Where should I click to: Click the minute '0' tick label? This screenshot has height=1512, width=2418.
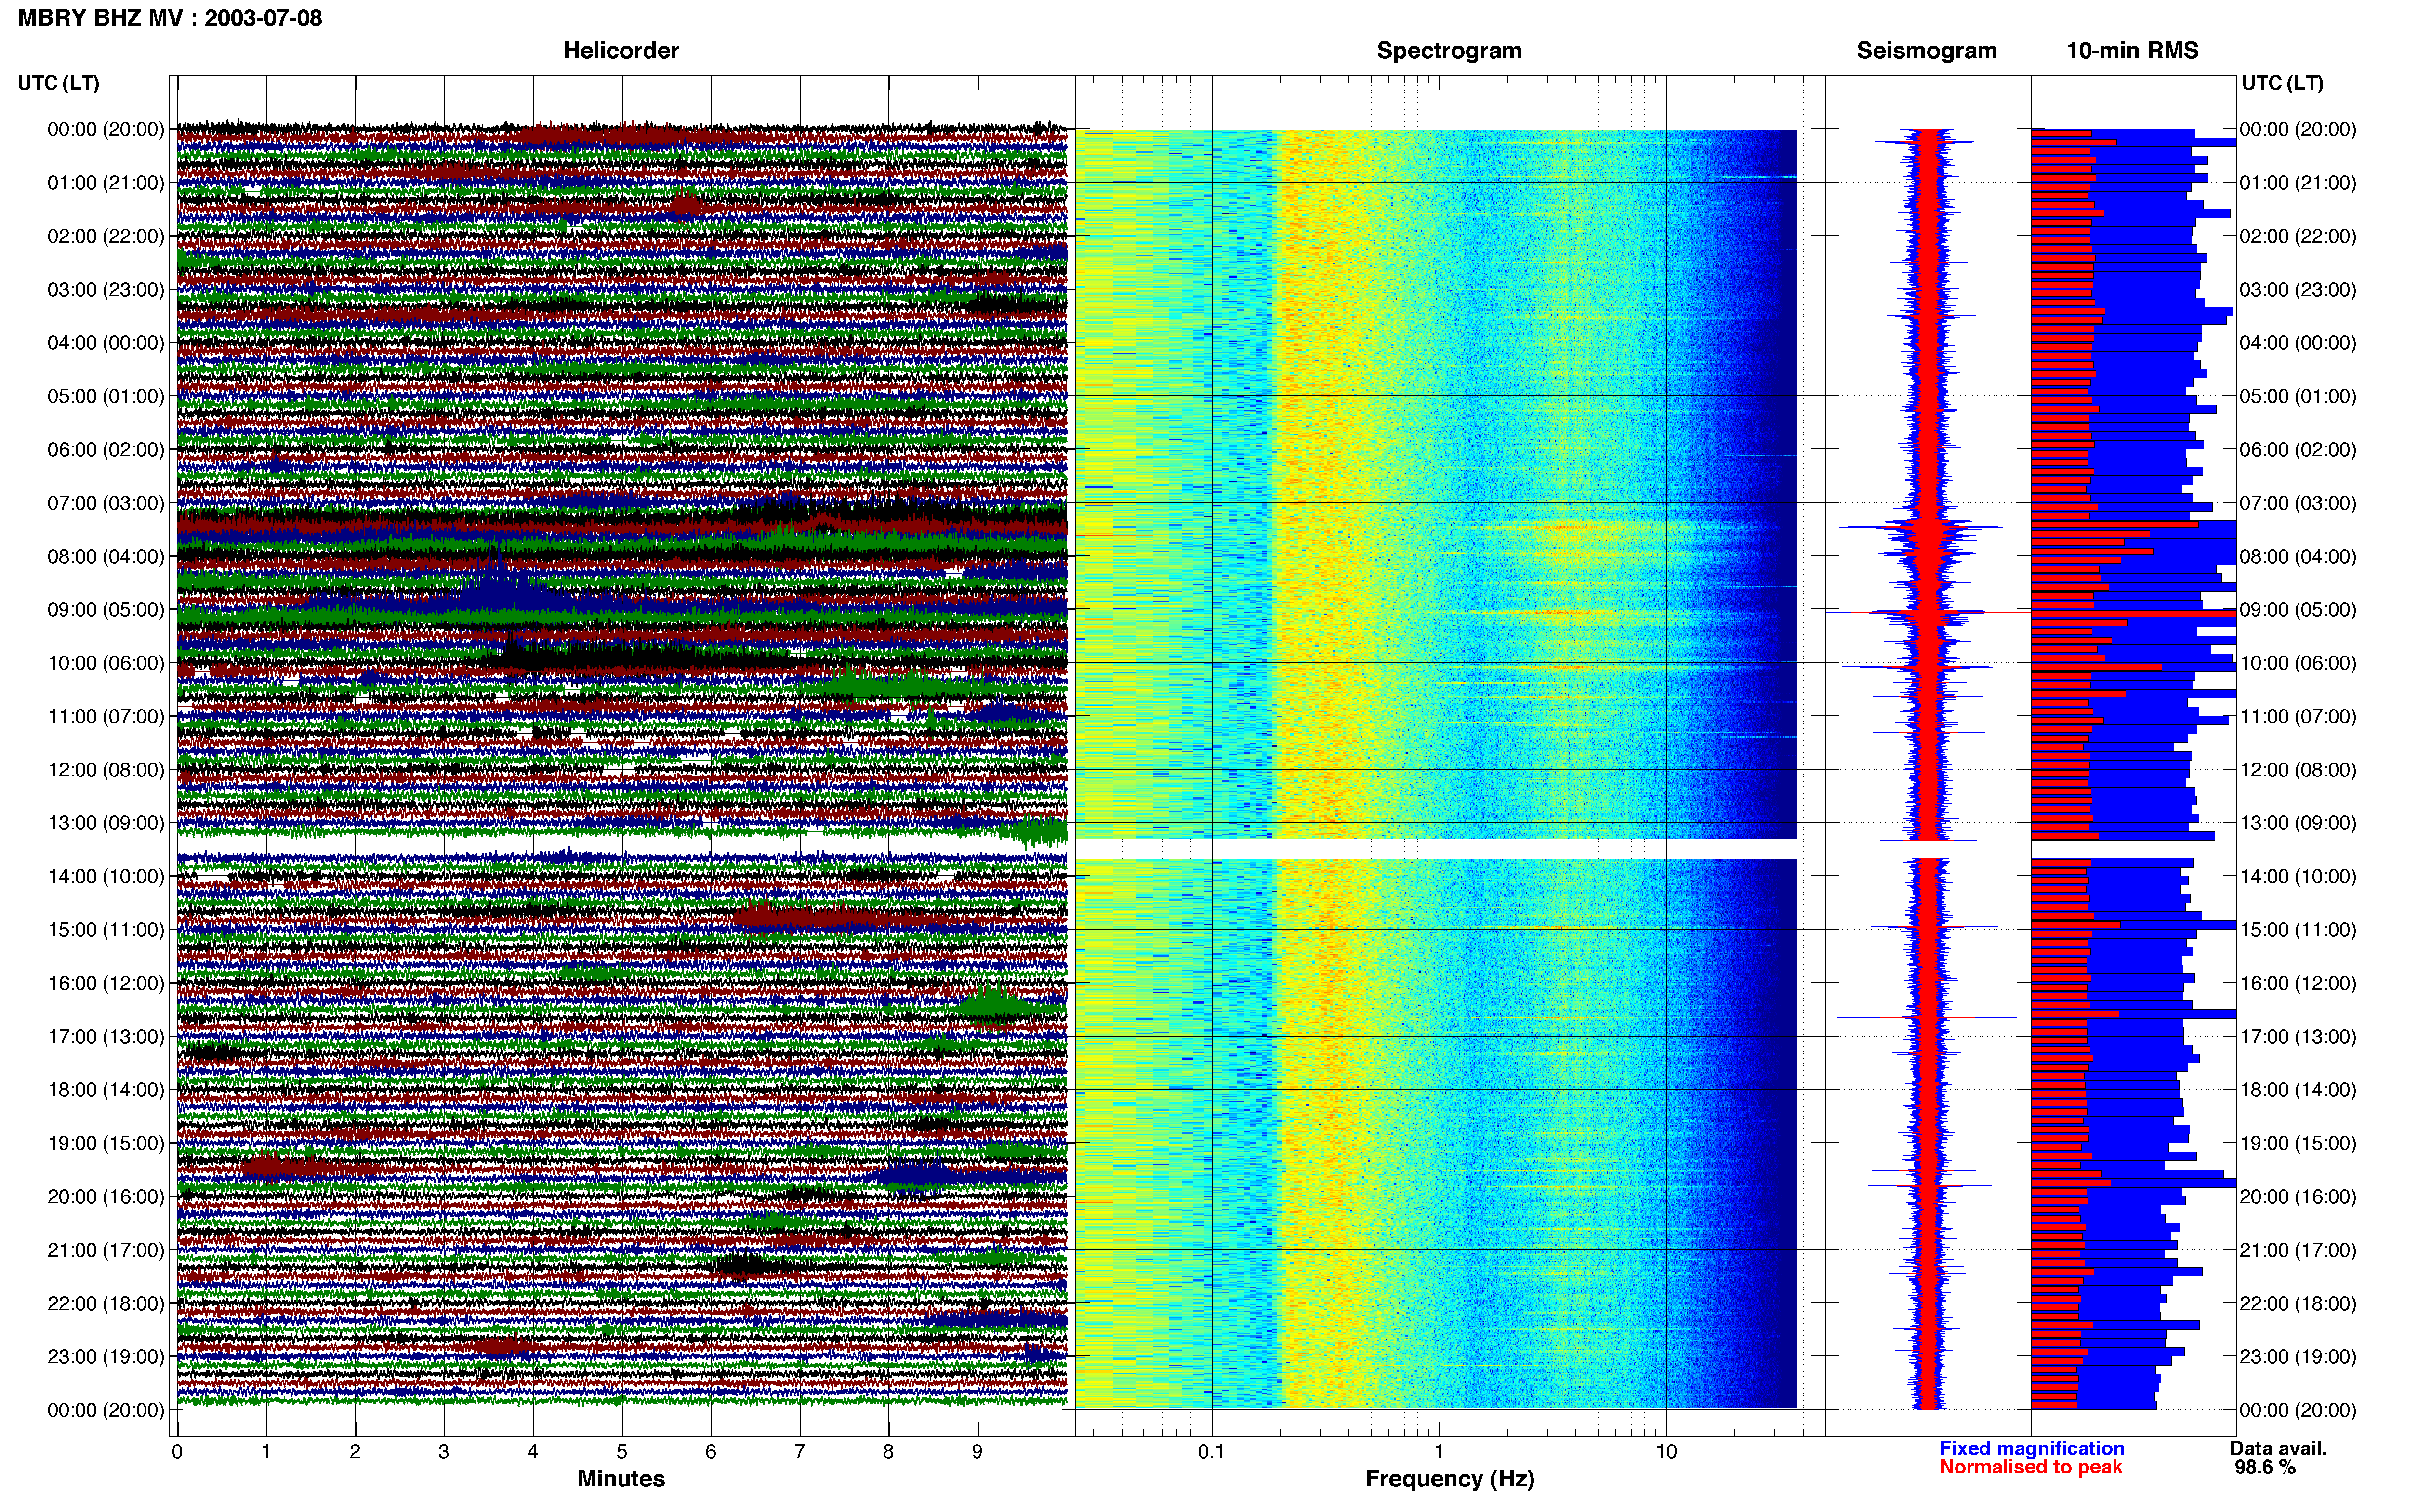177,1452
